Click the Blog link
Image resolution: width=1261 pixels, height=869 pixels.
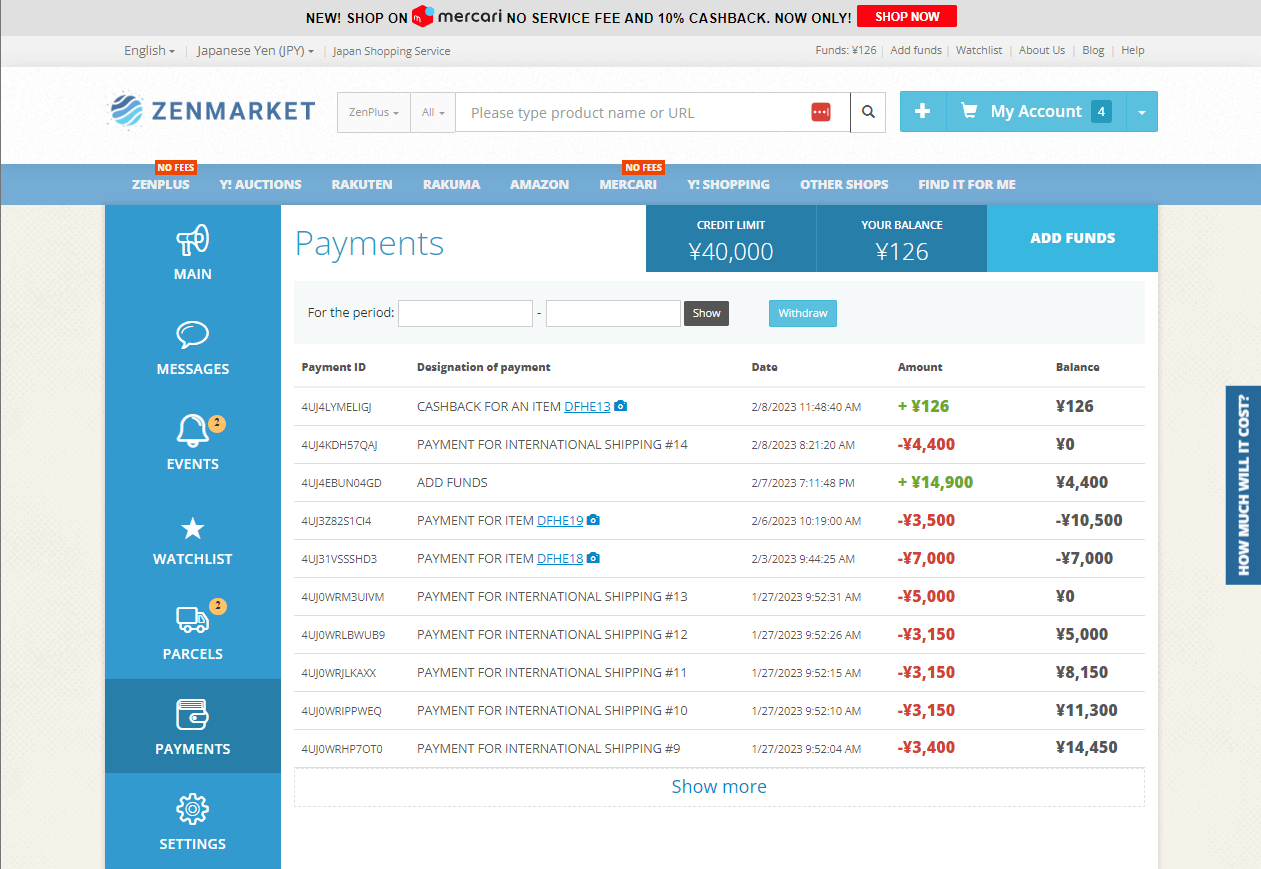(1093, 50)
